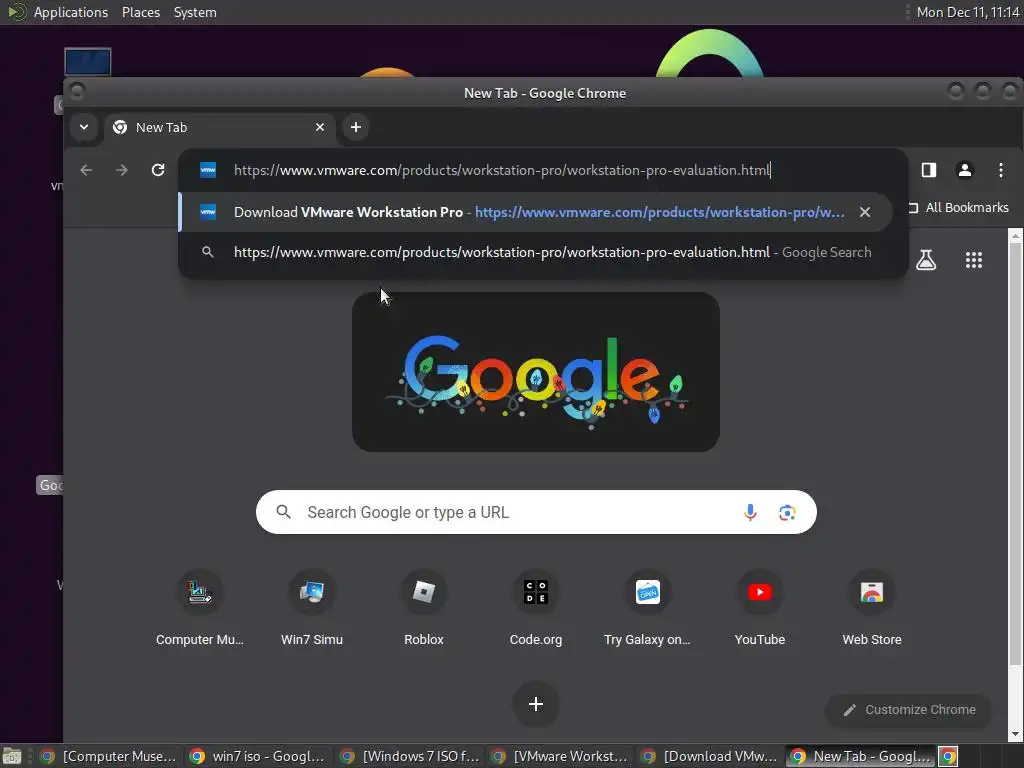Open the All Bookmarks folder
This screenshot has height=768, width=1024.
pos(959,208)
